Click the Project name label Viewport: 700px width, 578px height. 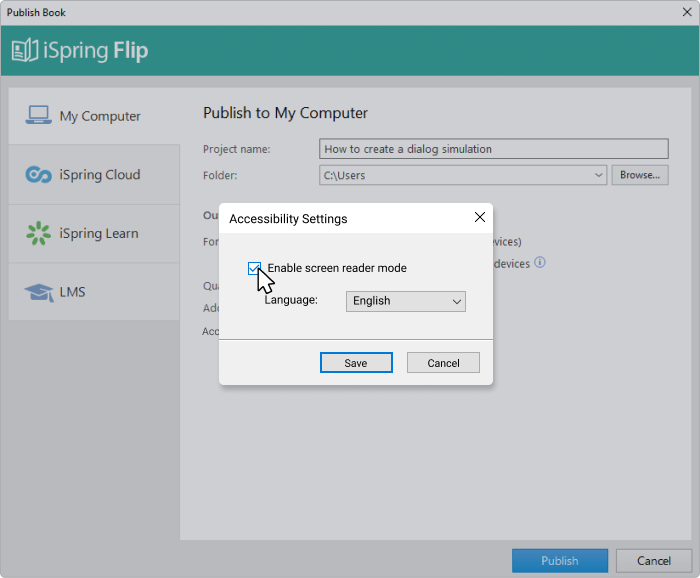point(237,149)
